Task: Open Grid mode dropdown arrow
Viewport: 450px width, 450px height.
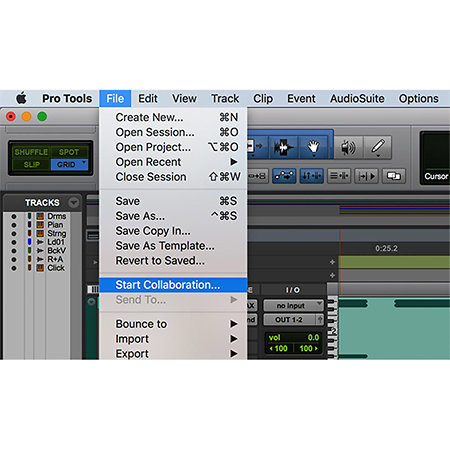Action: pyautogui.click(x=84, y=163)
